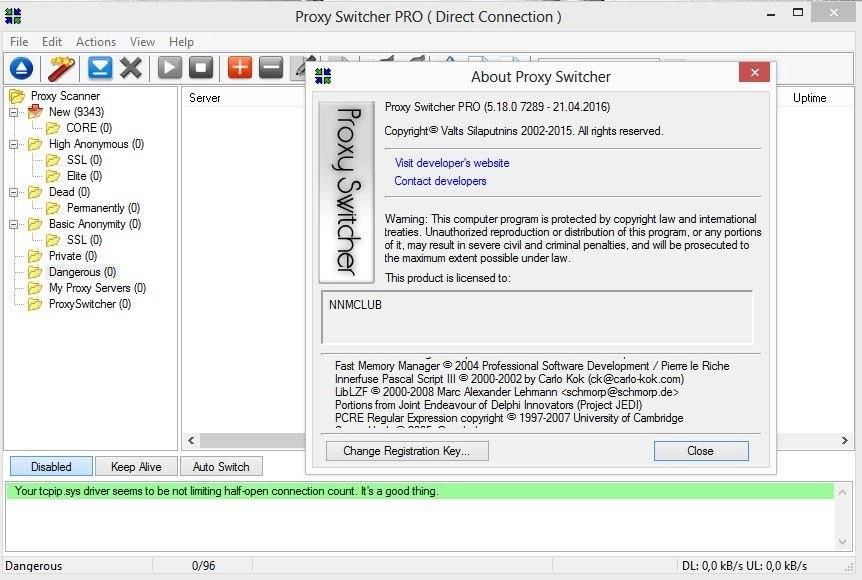Click the Elite folder icon
The height and width of the screenshot is (580, 862).
coord(53,176)
